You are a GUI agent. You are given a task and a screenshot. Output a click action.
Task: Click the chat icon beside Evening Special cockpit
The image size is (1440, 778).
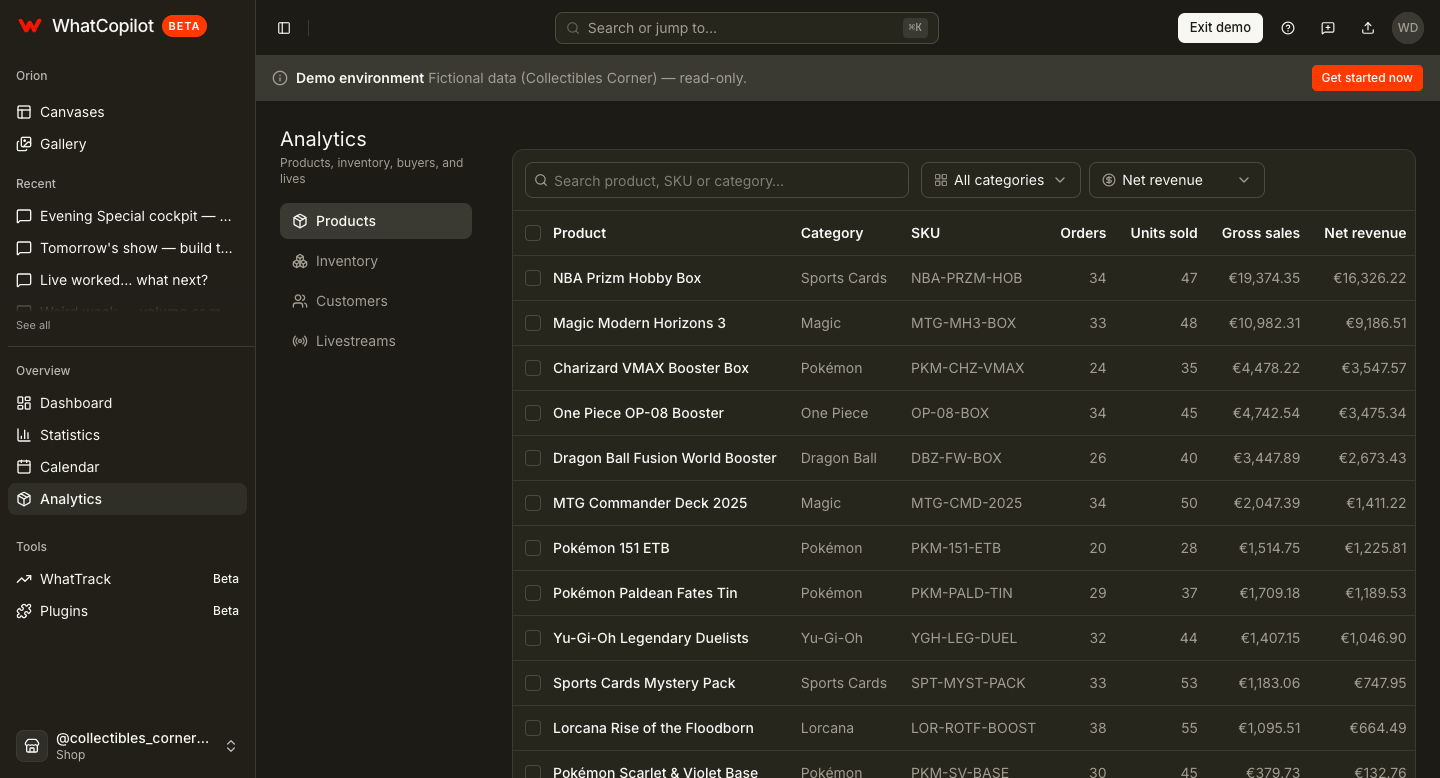click(x=24, y=216)
